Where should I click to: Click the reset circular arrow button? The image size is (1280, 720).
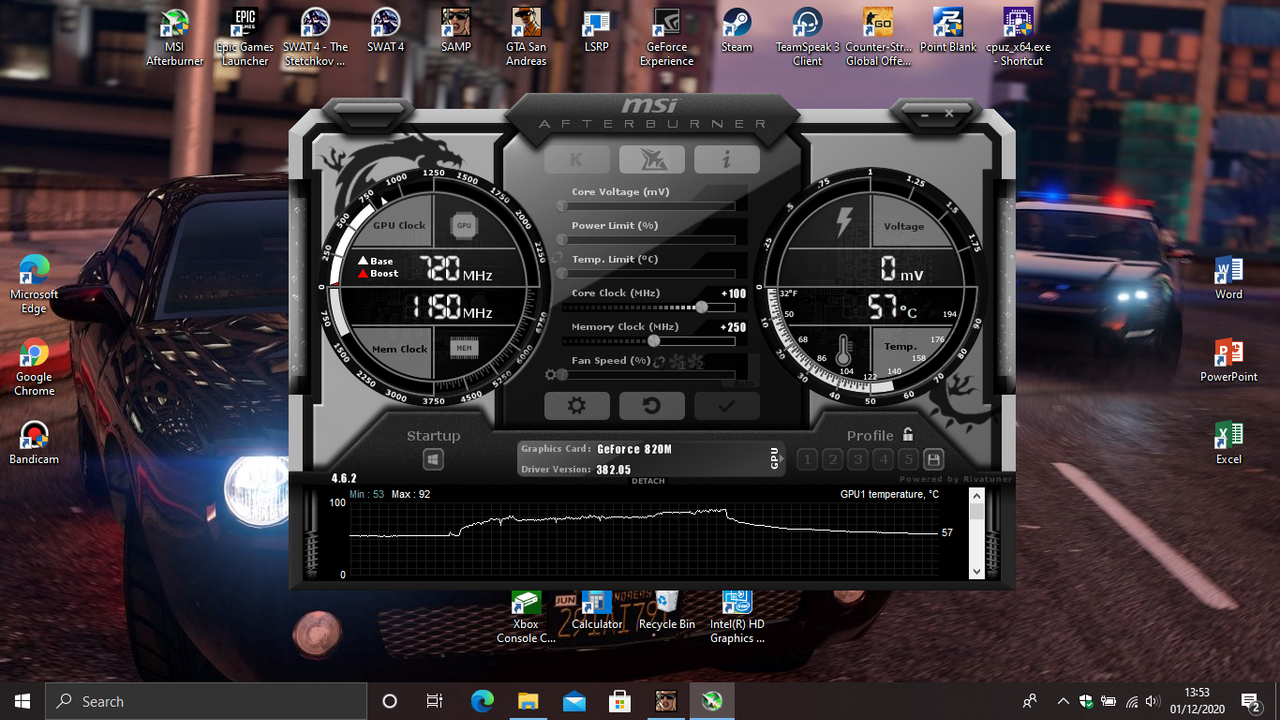tap(652, 406)
